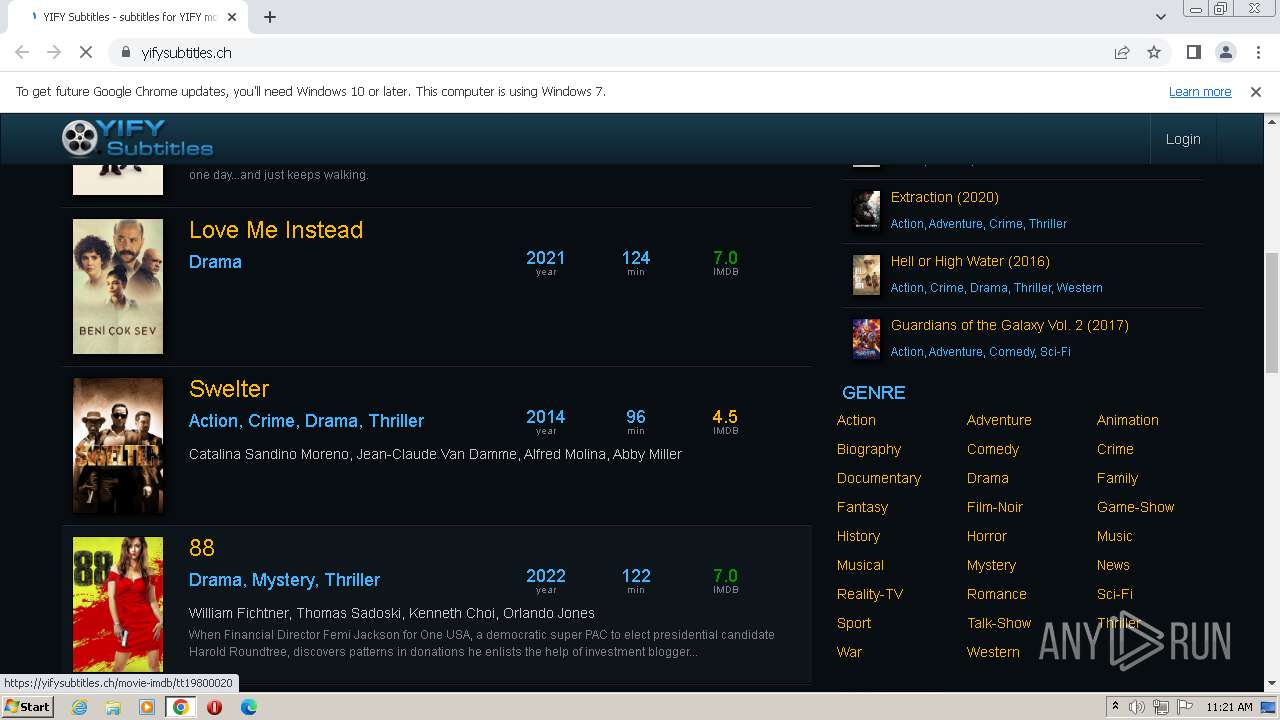Open the 88 movie title
The height and width of the screenshot is (720, 1280).
point(202,548)
